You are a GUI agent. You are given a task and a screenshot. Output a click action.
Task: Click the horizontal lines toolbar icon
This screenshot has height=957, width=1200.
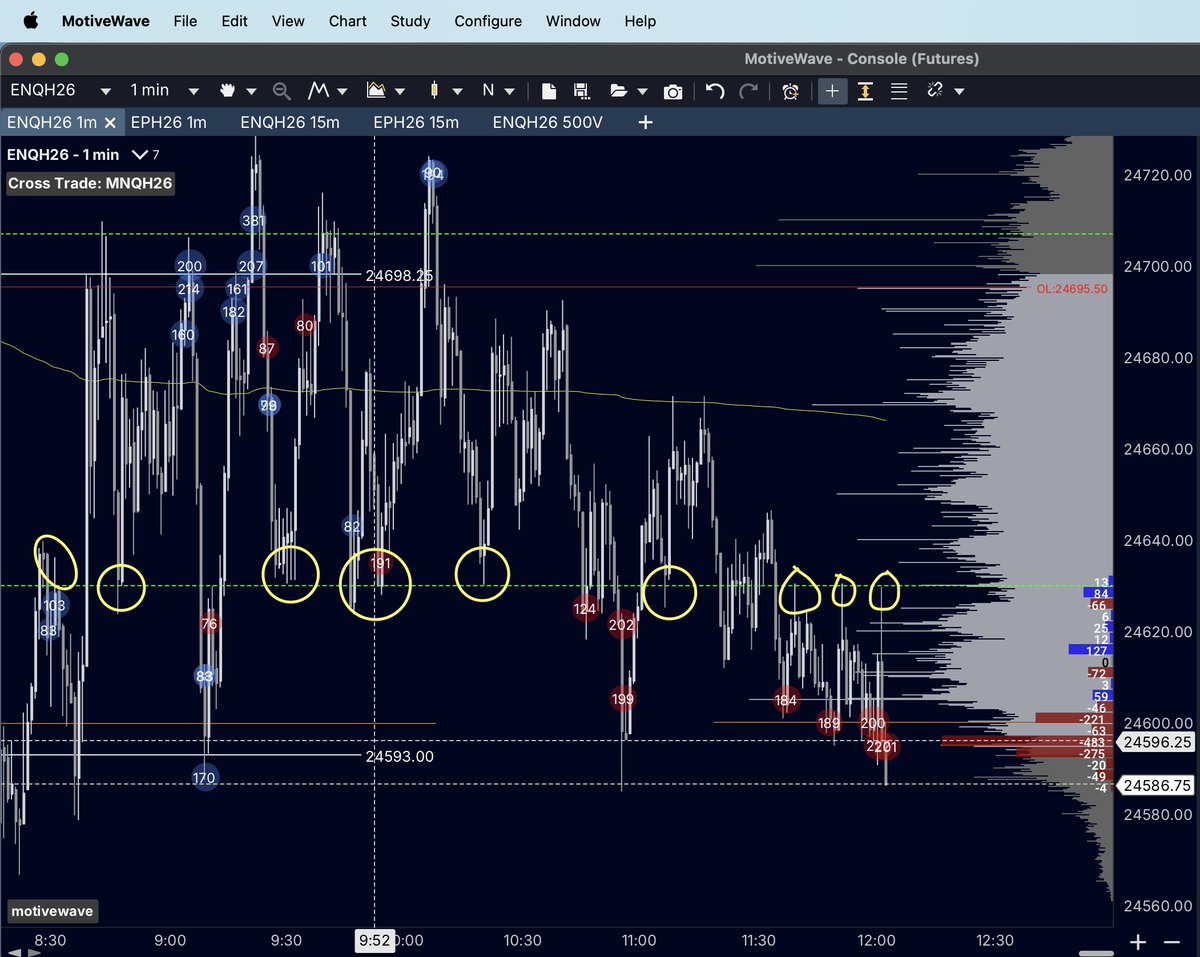[899, 91]
